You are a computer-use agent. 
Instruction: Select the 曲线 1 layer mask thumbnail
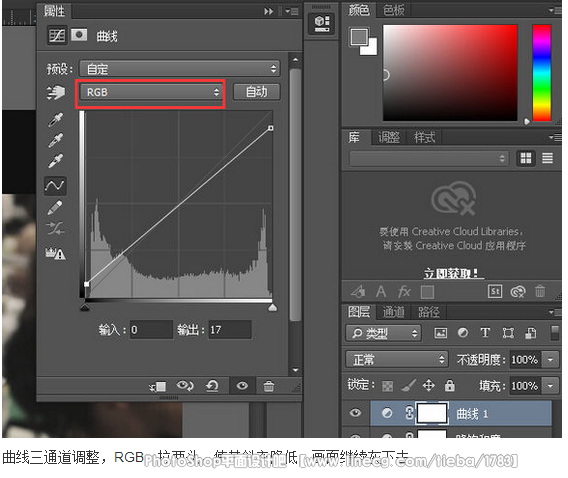(x=432, y=413)
